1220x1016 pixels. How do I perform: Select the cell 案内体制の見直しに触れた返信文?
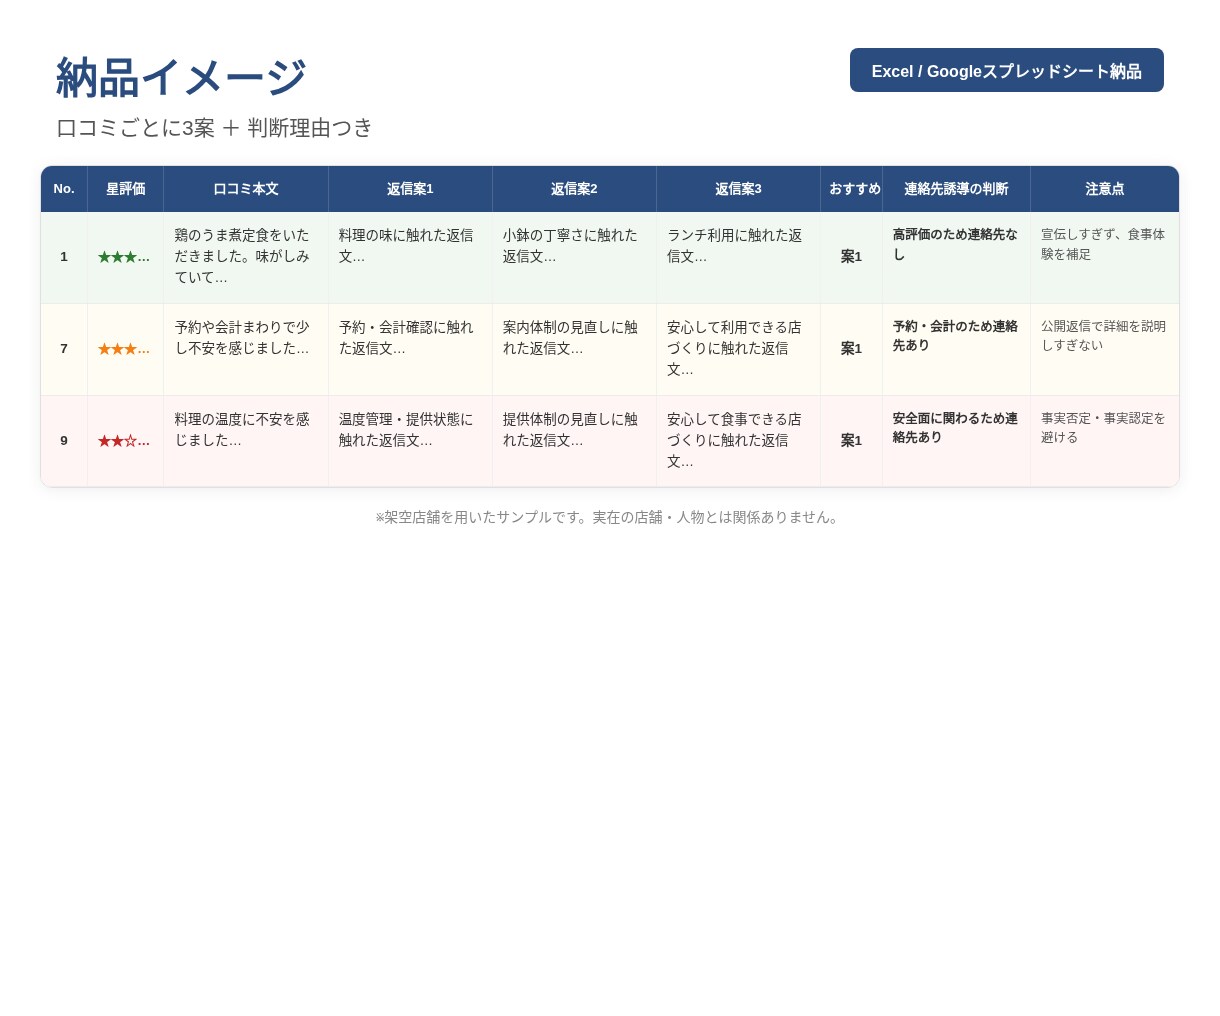pos(574,350)
